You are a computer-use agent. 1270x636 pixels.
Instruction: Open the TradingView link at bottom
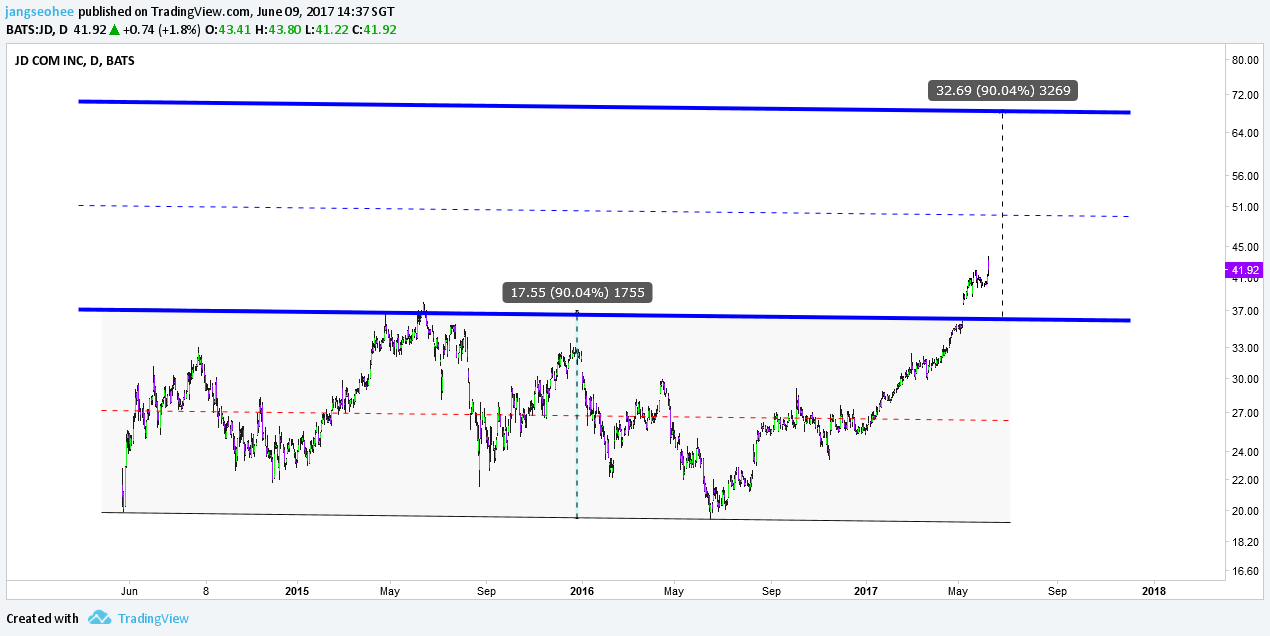coord(153,618)
